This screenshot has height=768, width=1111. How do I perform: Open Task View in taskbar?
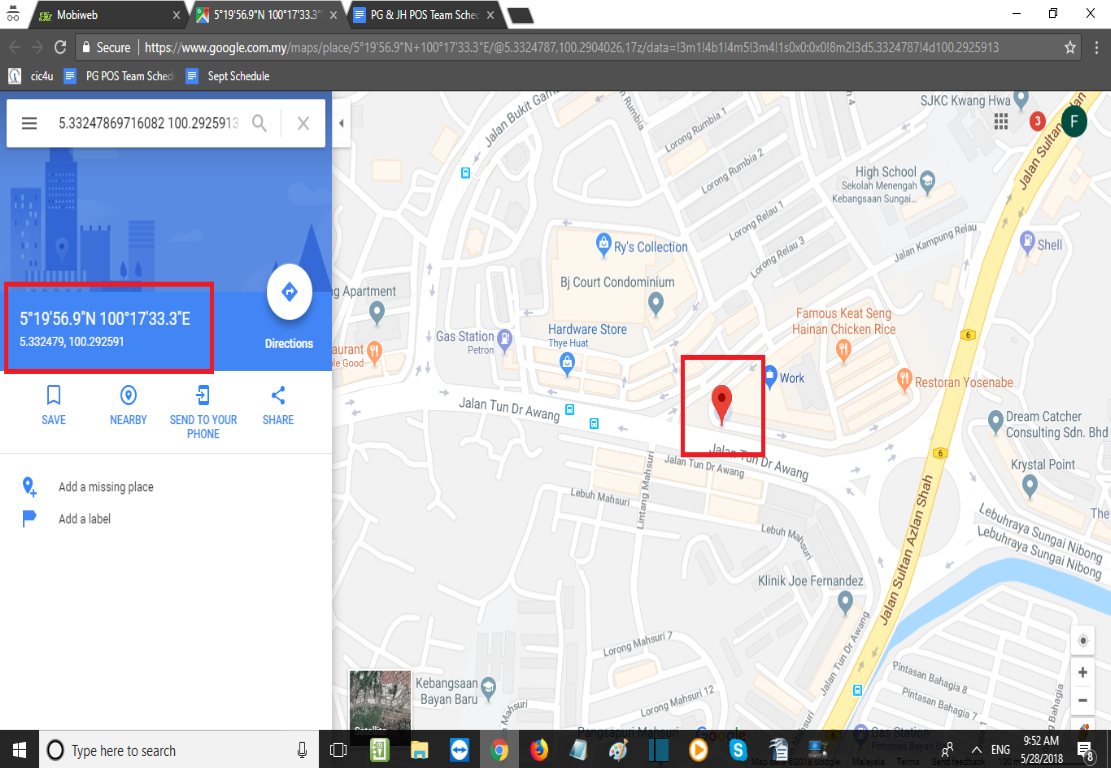(339, 750)
